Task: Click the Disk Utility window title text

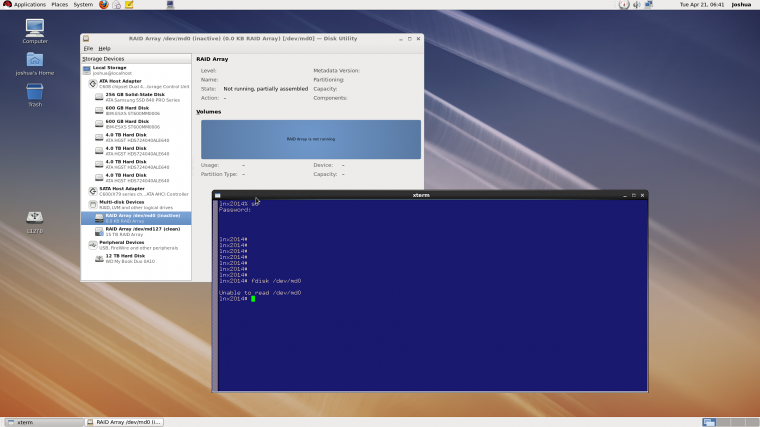Action: (243, 38)
